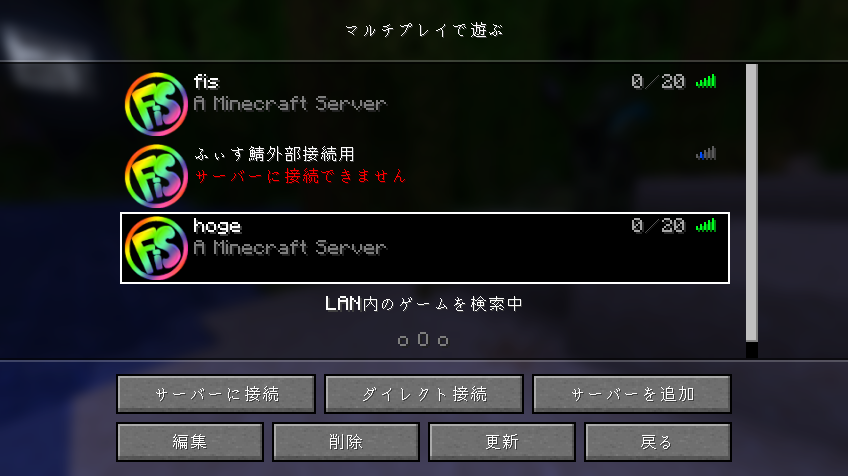Click the dark scrollbar track below the thumb
848x476 pixels.
(752, 350)
